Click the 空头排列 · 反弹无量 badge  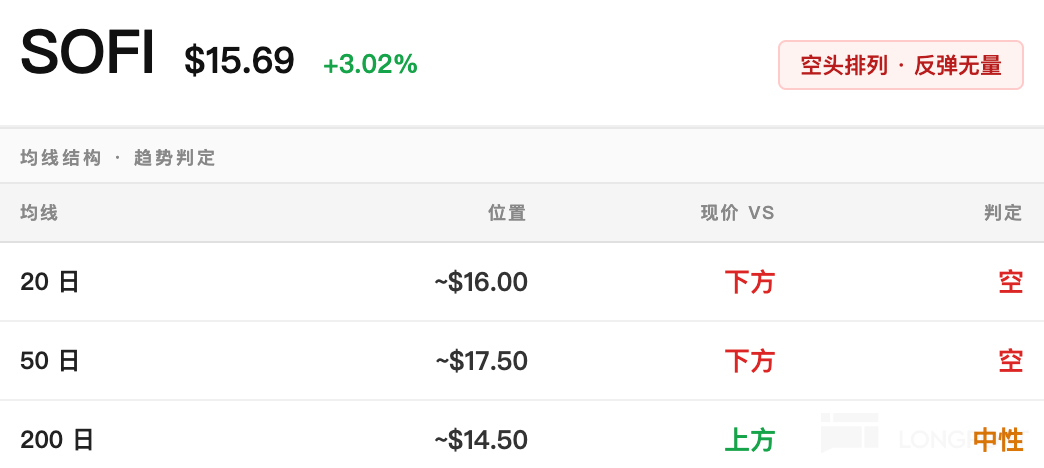click(x=900, y=65)
